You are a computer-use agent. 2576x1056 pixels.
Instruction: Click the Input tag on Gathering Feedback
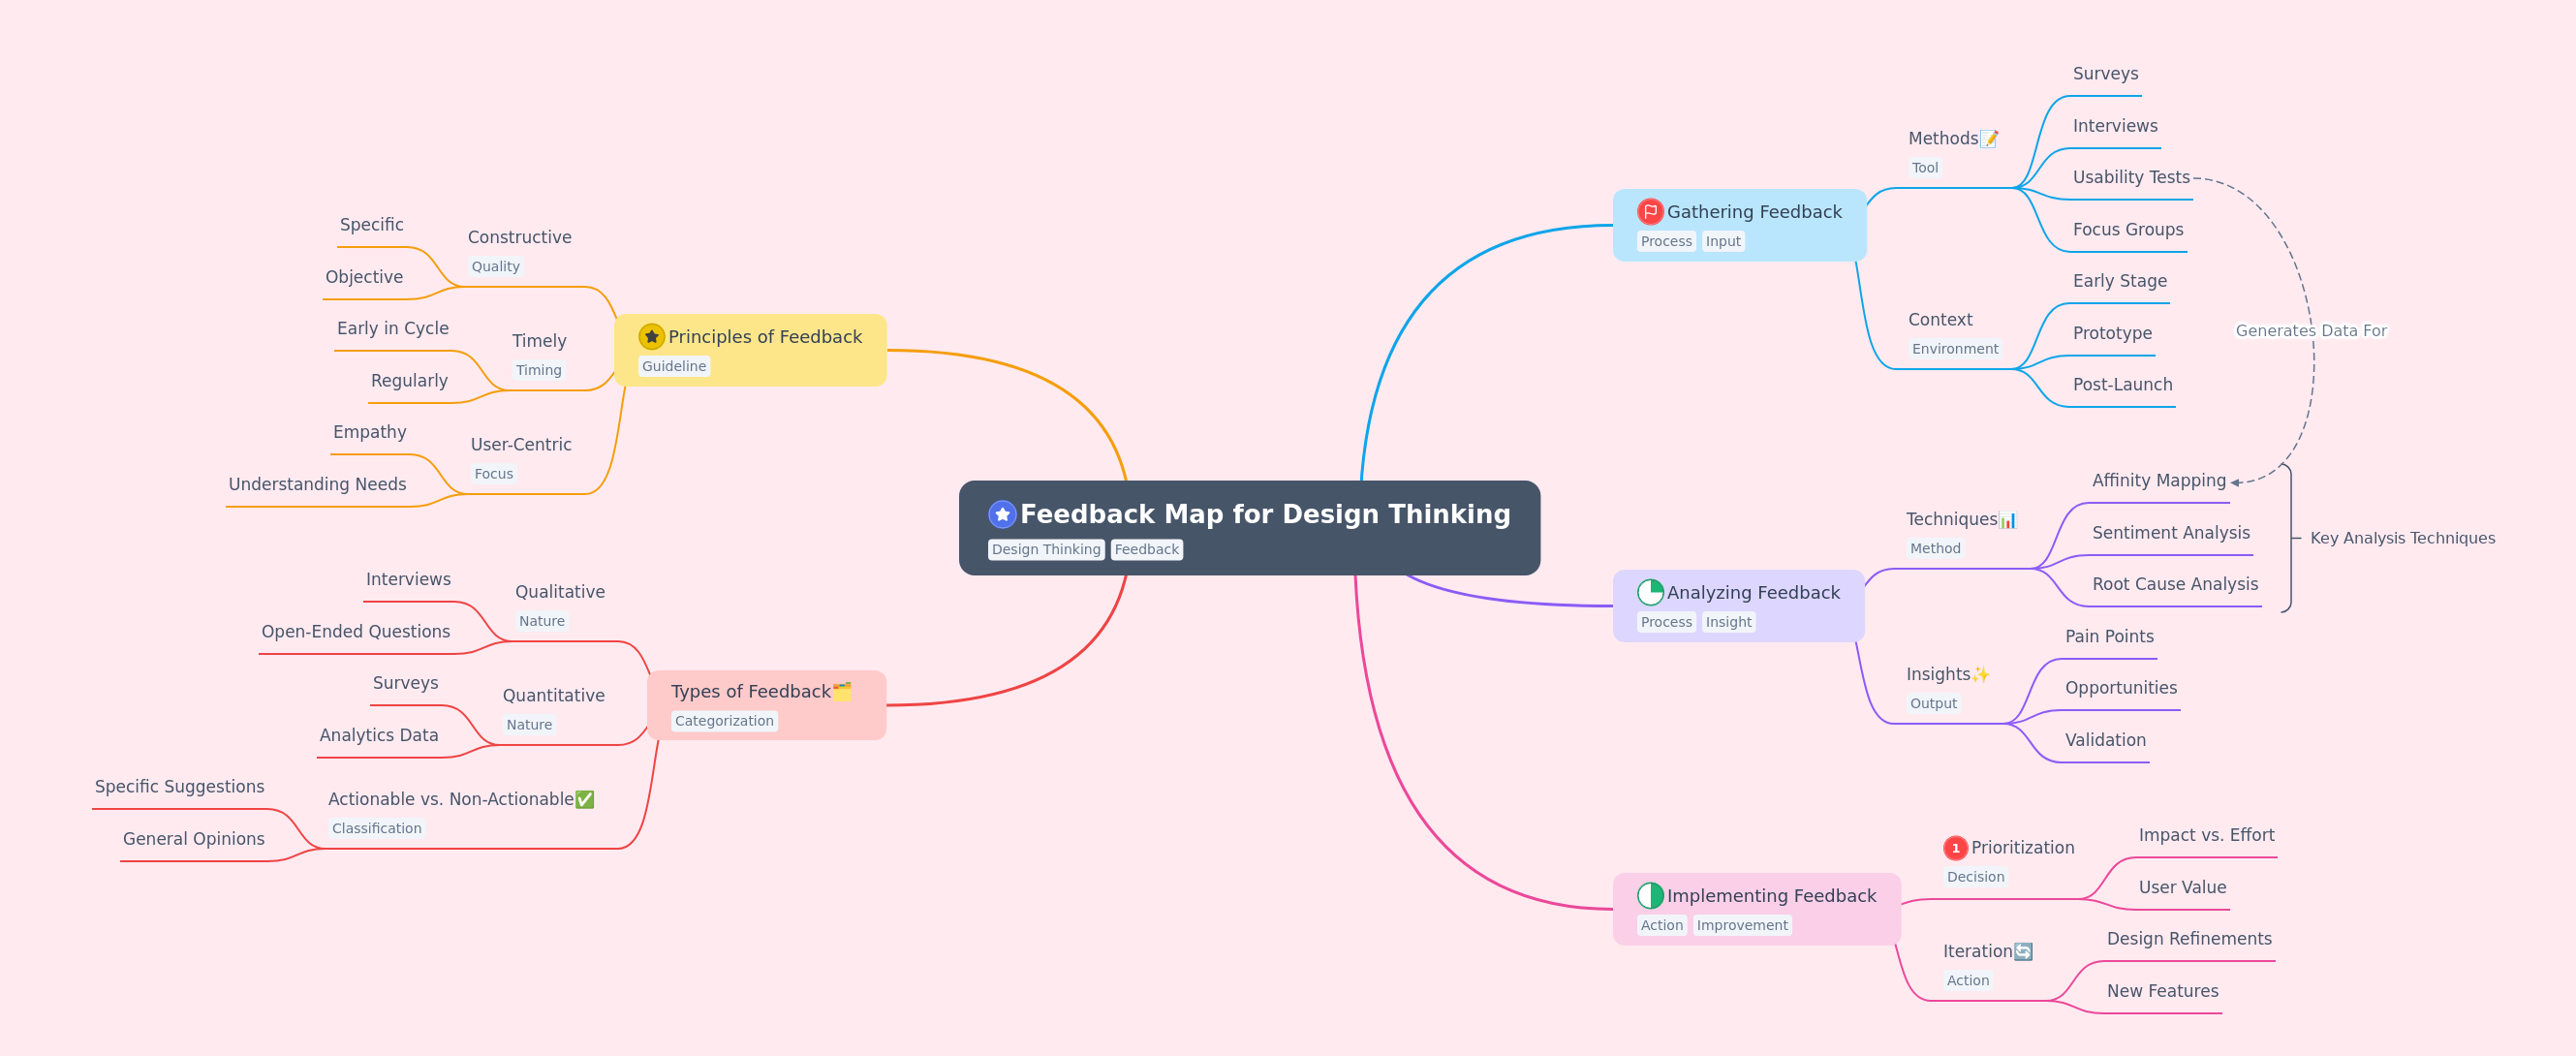(x=1723, y=242)
